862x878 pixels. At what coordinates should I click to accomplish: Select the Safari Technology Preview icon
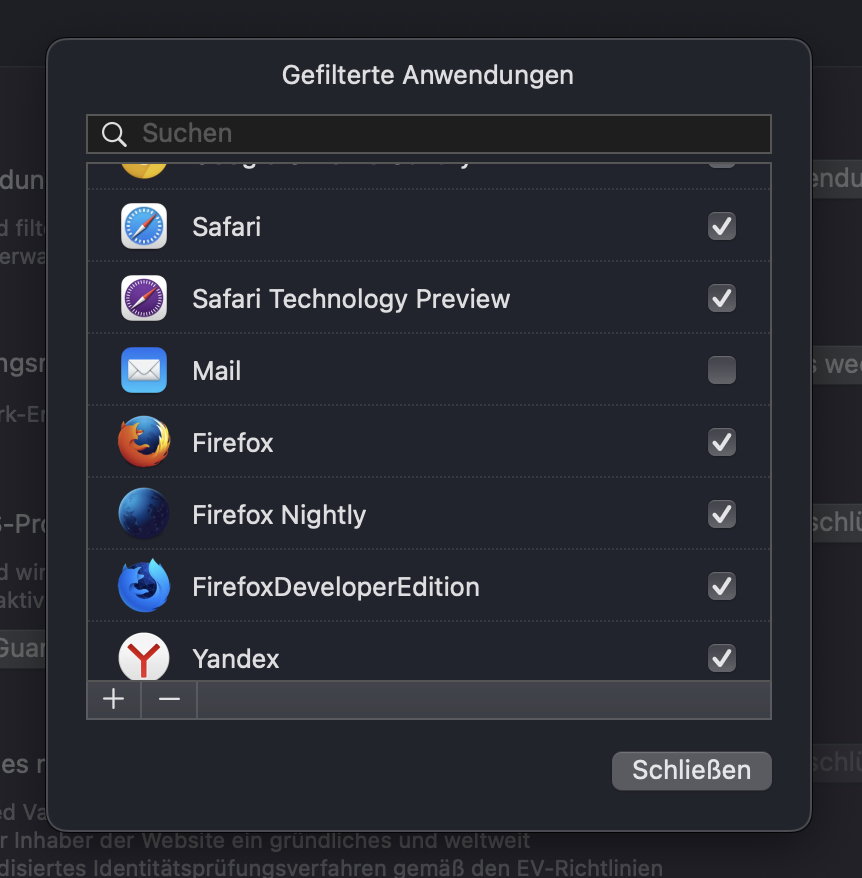pyautogui.click(x=144, y=298)
